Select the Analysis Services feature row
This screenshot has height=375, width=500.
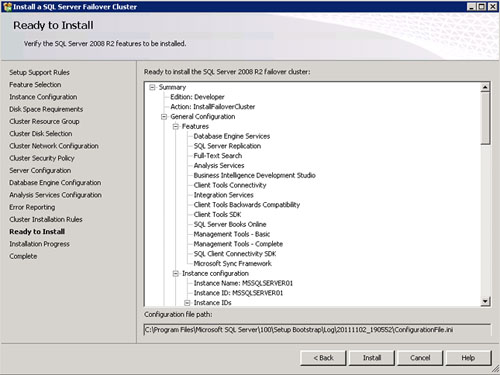(x=219, y=166)
